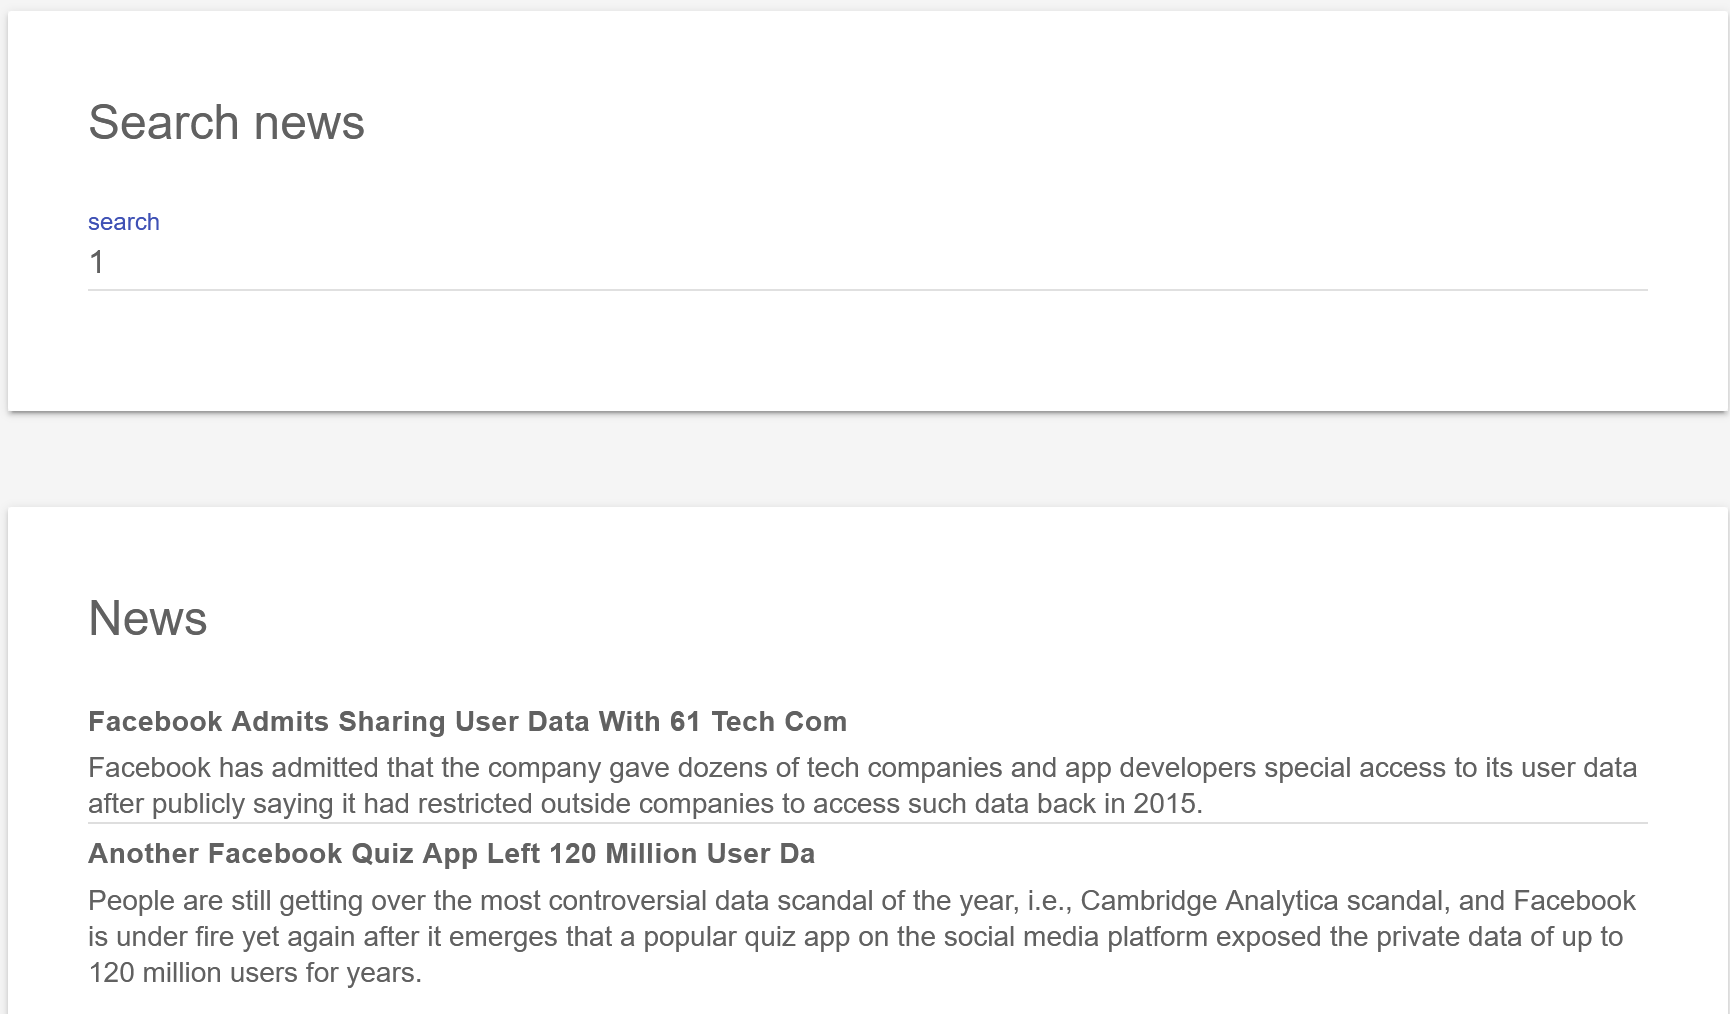This screenshot has width=1730, height=1014.
Task: Open the "Another Facebook Quiz App" headline
Action: [x=451, y=854]
